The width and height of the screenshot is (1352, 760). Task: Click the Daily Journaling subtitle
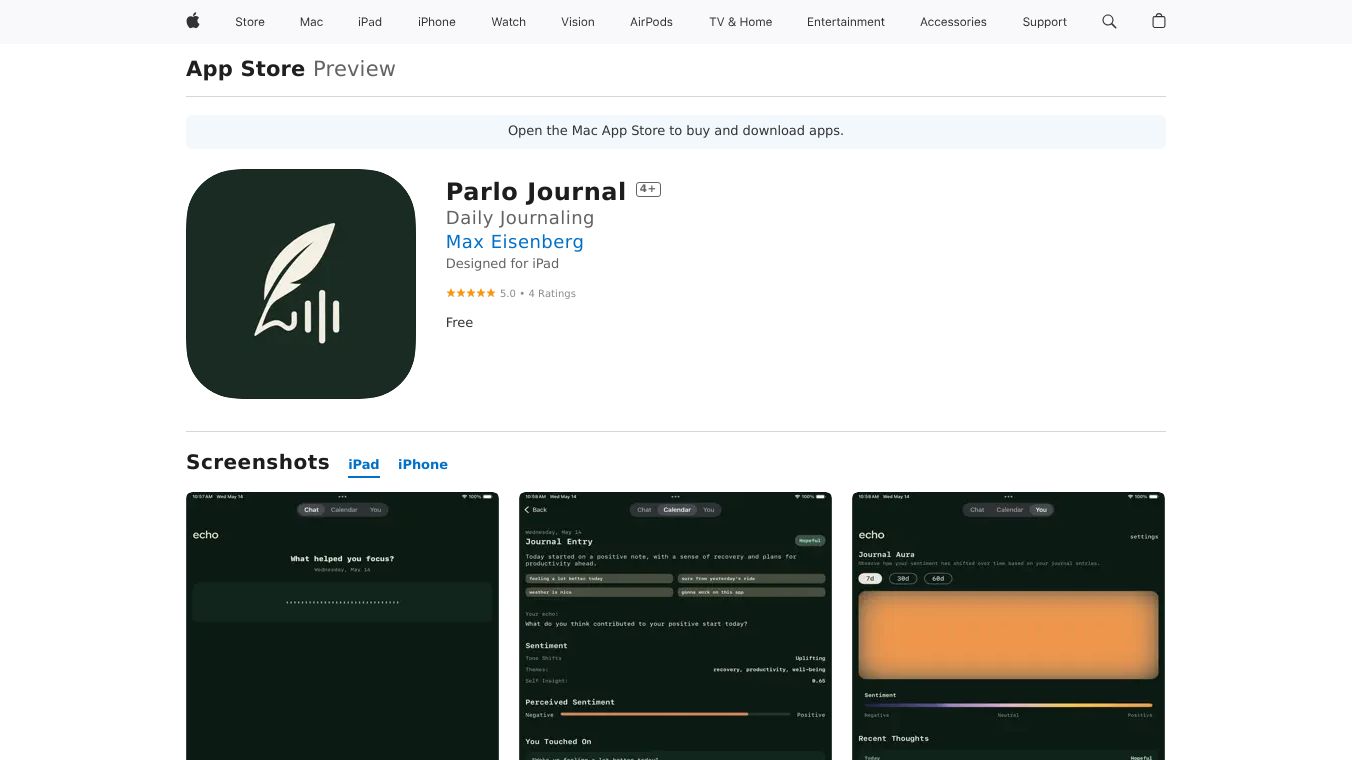tap(520, 218)
